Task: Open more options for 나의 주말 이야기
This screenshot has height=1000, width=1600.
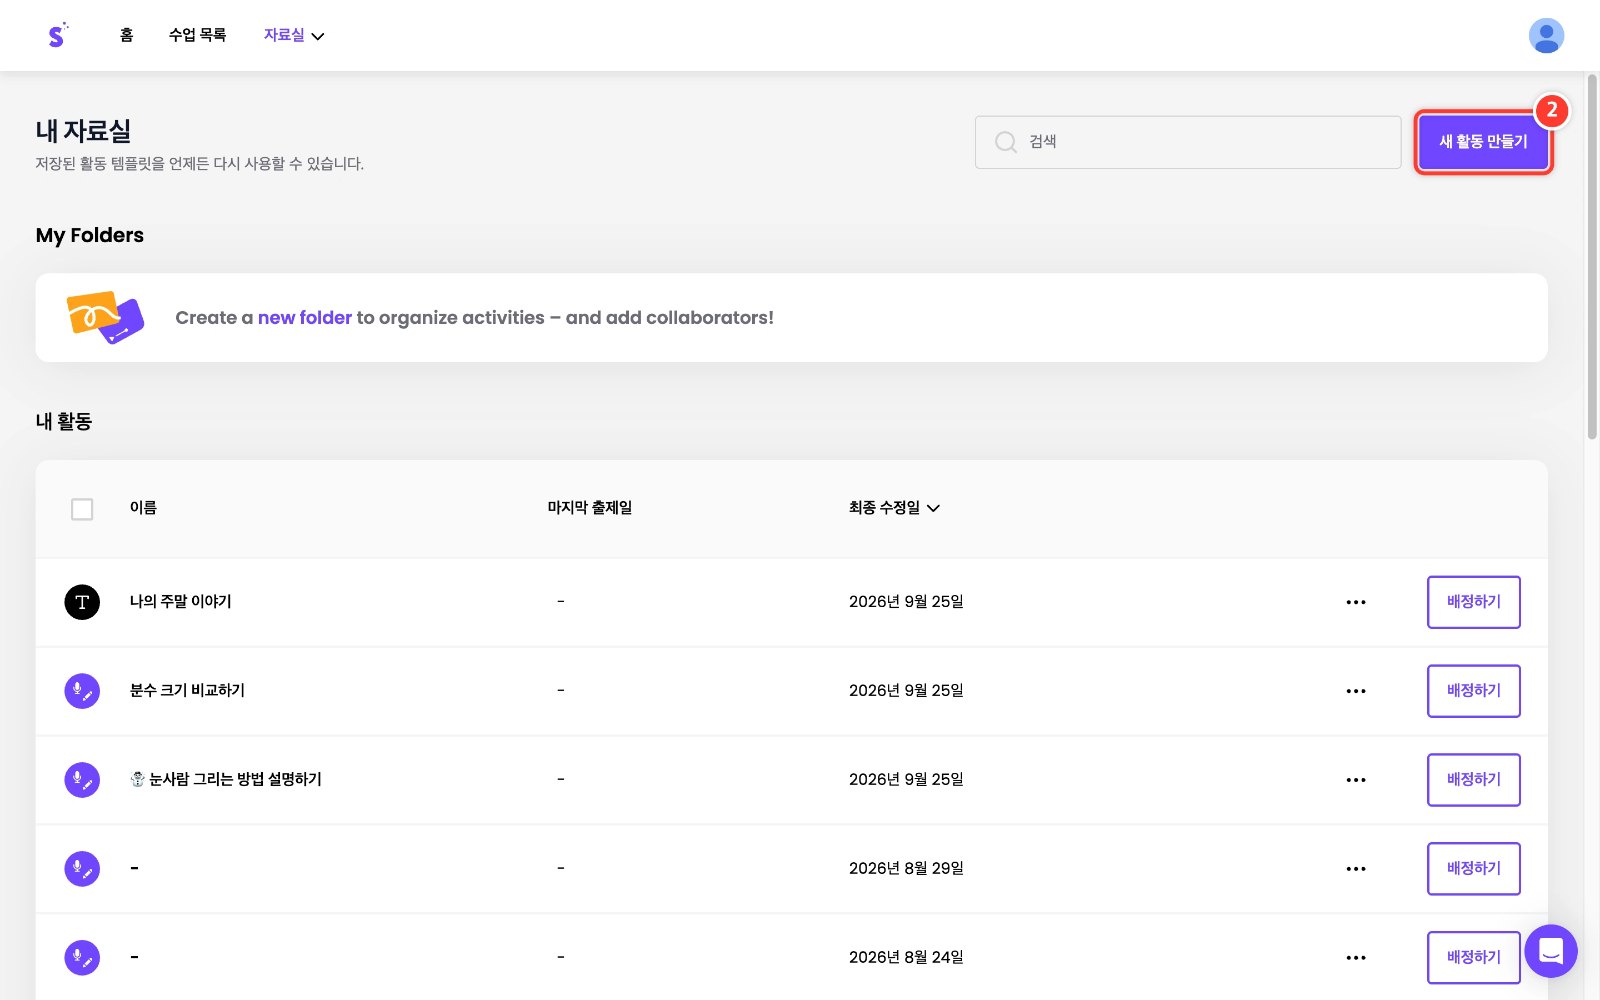Action: 1356,602
